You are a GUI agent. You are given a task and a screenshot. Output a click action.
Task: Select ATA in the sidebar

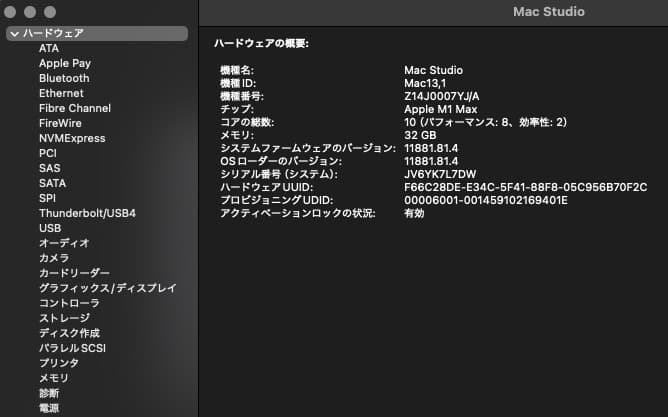(49, 49)
